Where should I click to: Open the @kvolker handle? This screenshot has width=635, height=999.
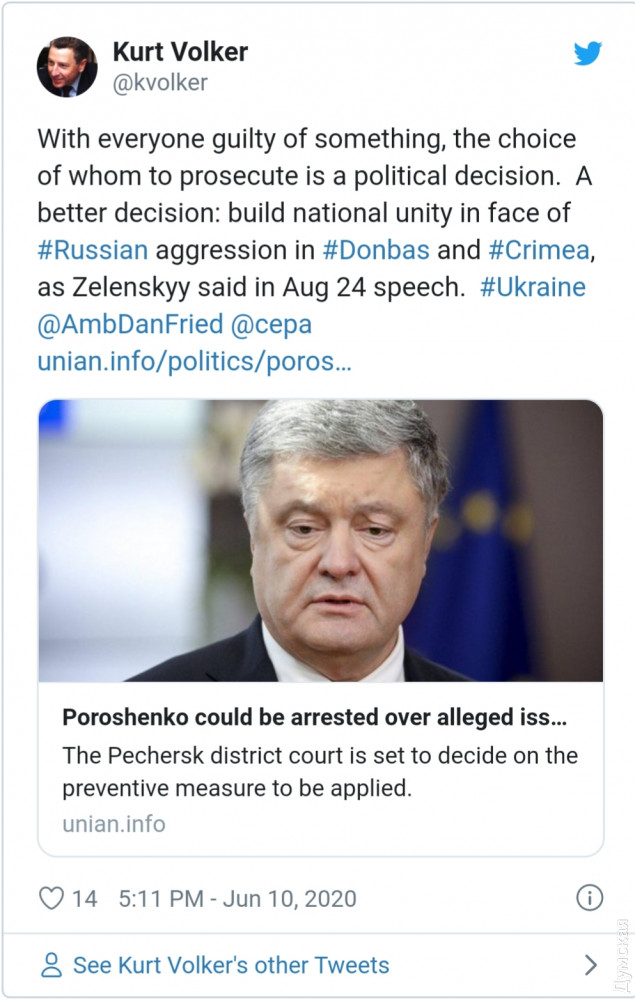(160, 83)
